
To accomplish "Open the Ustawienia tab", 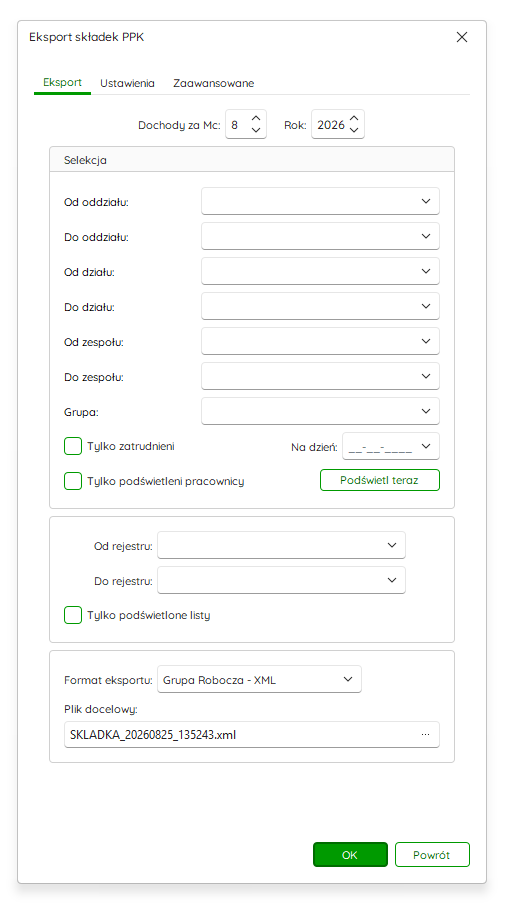I will tap(127, 83).
